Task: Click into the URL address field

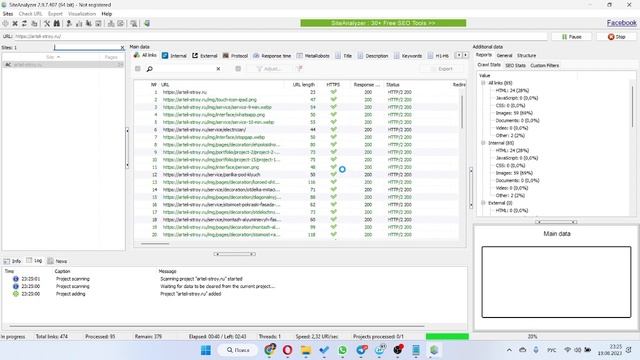Action: [281, 36]
